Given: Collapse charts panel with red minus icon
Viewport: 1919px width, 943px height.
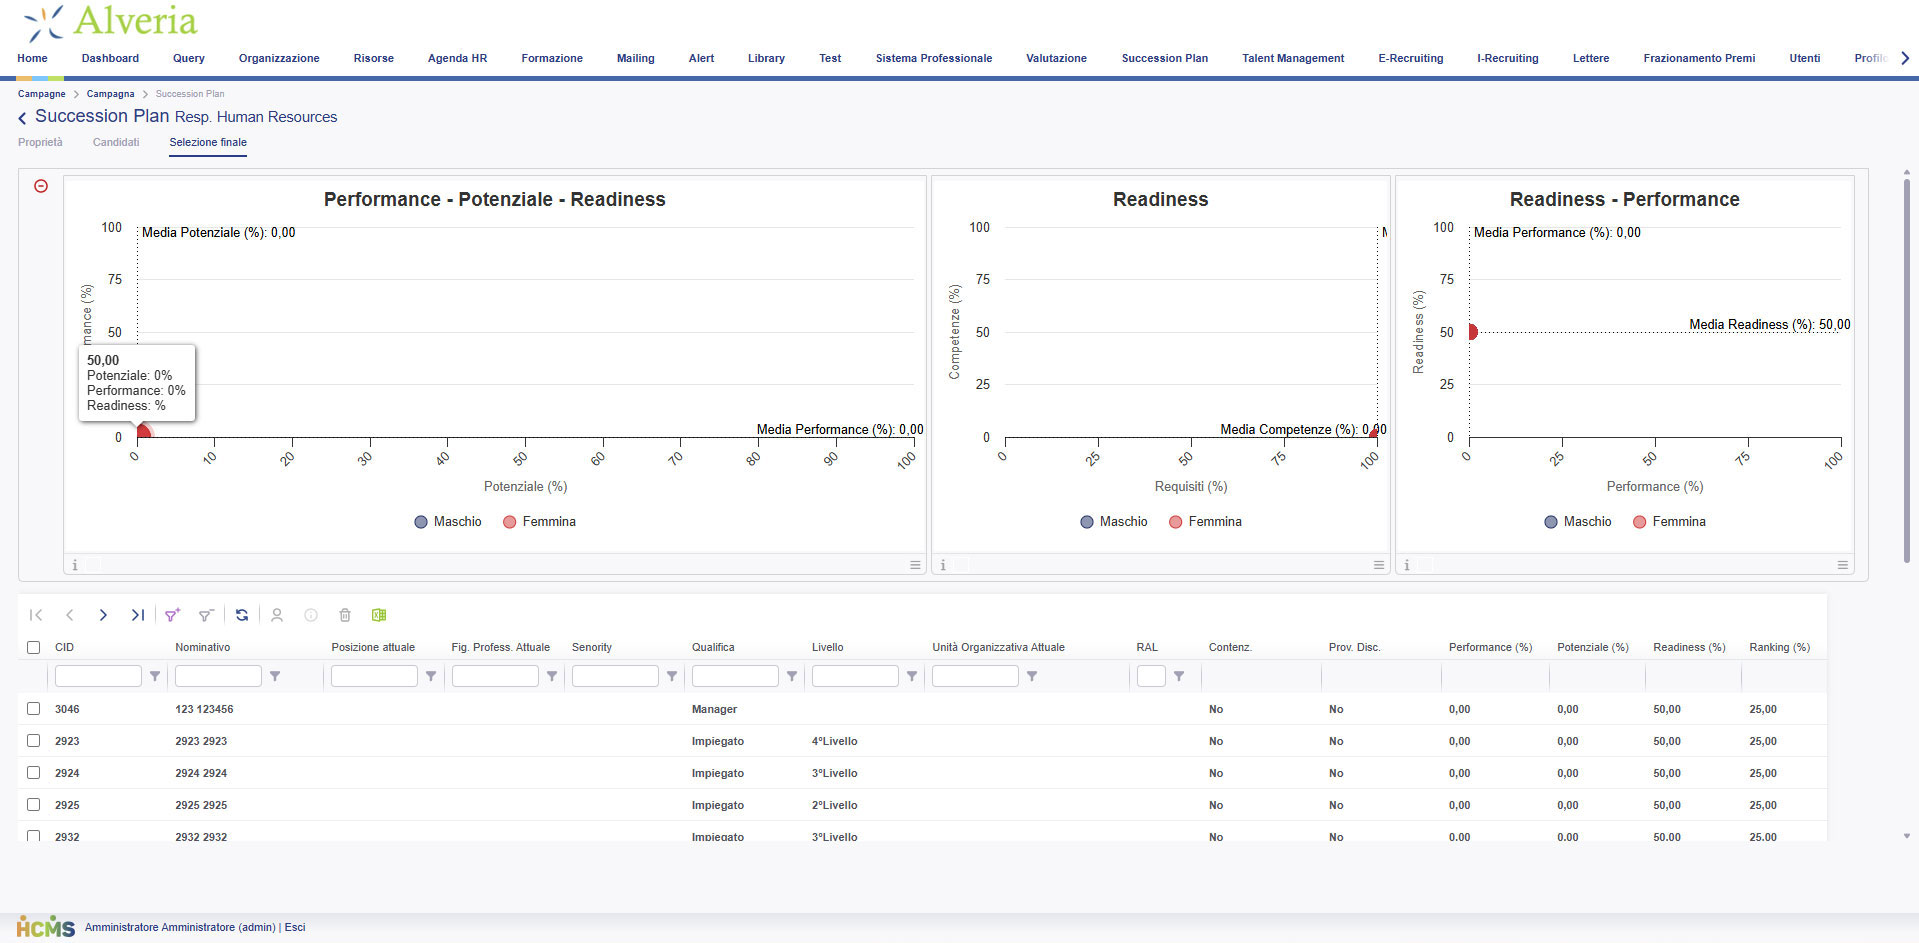Looking at the screenshot, I should click(41, 186).
